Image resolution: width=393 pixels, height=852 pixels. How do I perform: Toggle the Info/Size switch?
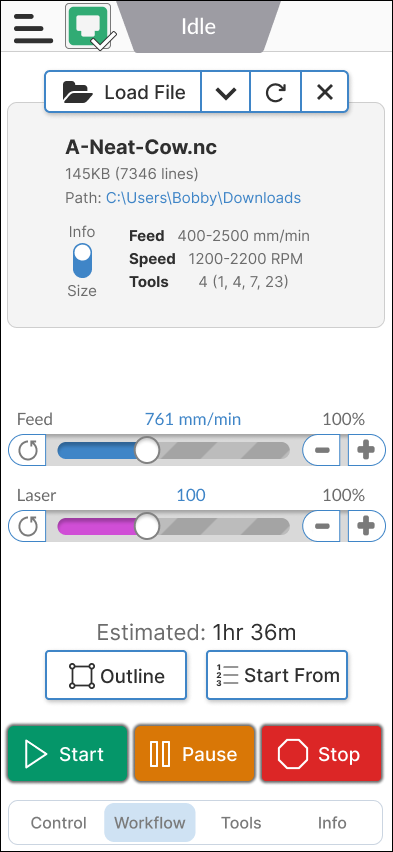pos(83,261)
